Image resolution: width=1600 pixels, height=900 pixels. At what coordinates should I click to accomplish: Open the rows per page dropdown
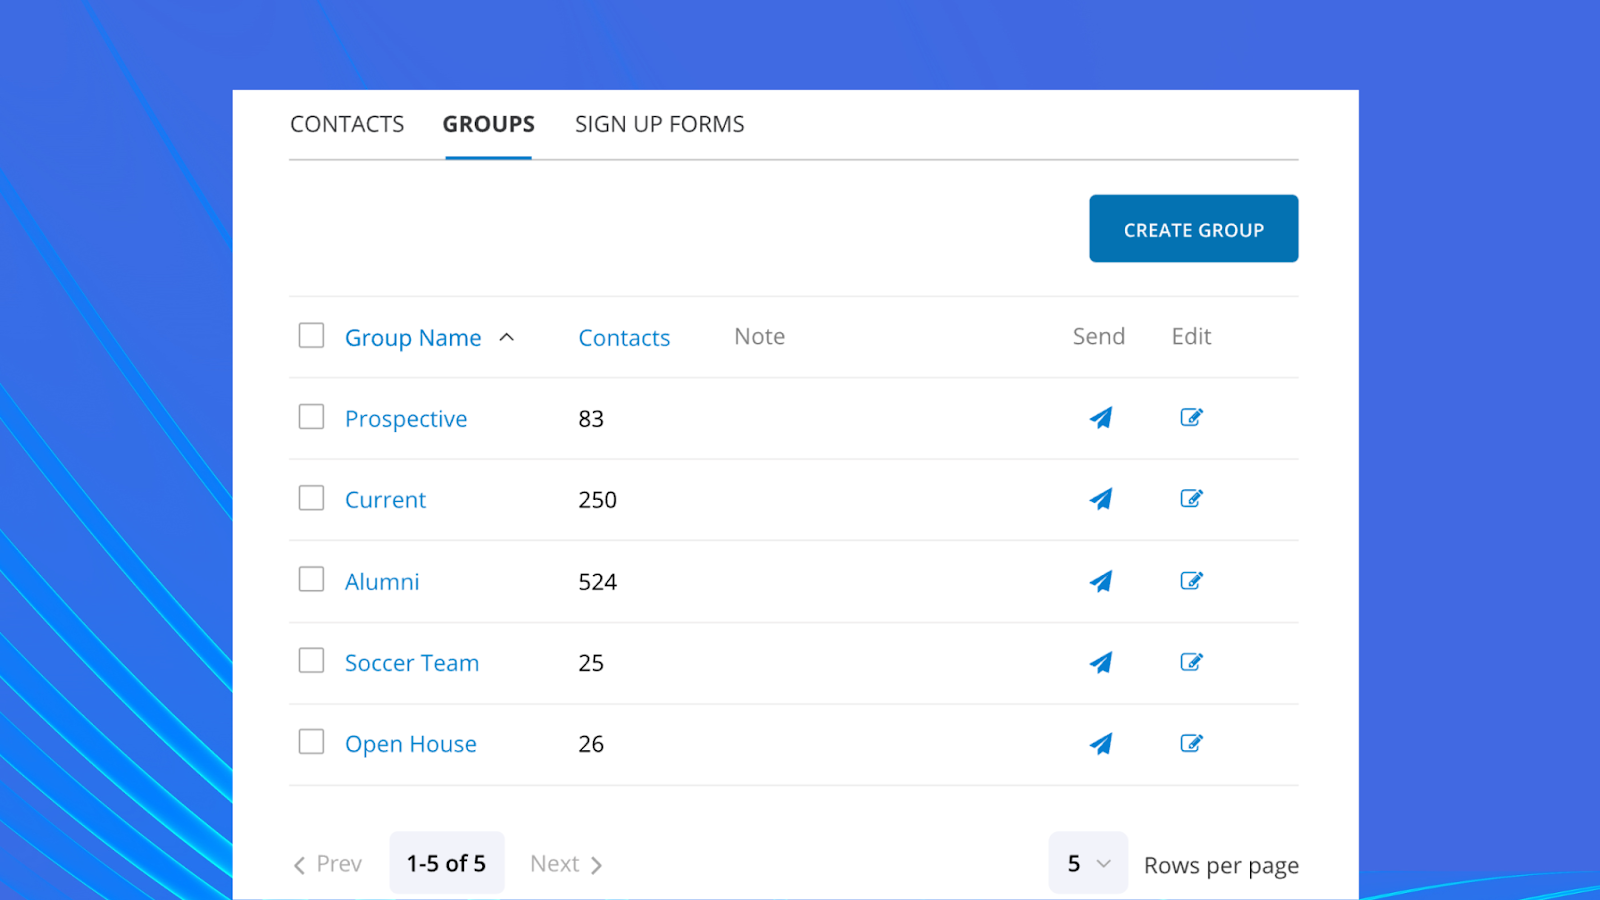[1088, 863]
